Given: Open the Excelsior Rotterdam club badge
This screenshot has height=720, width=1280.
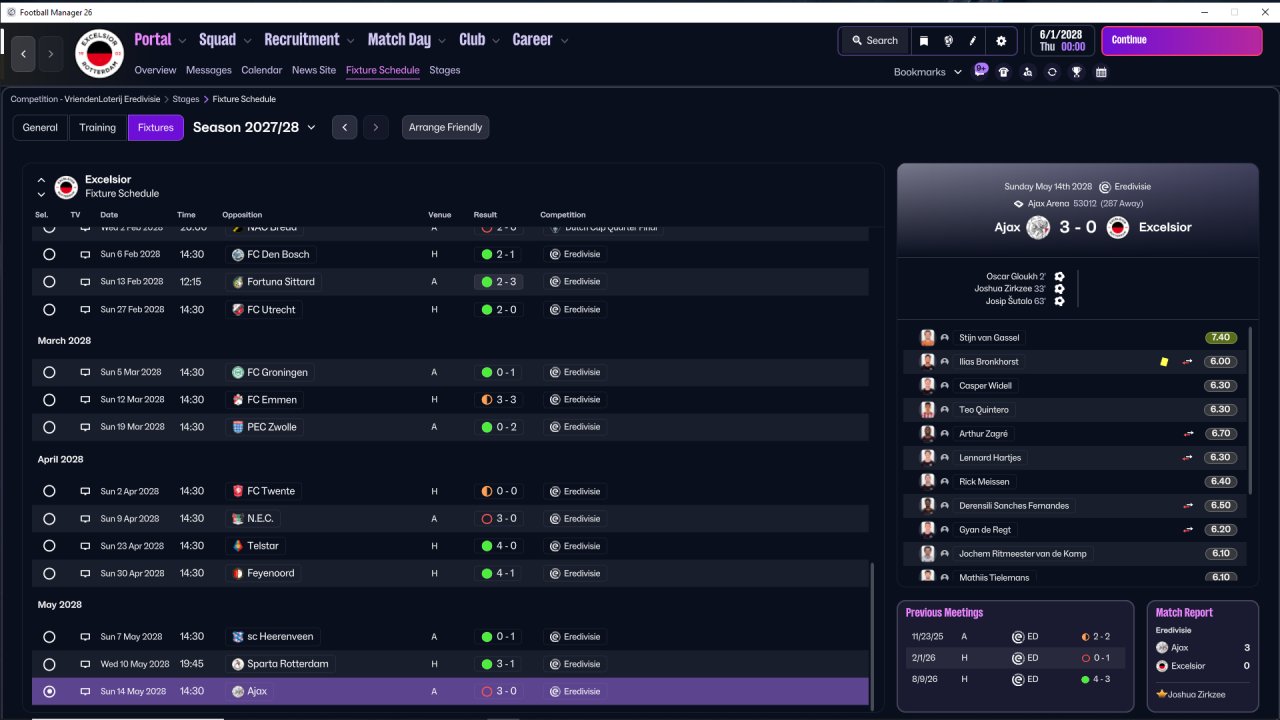Looking at the screenshot, I should pyautogui.click(x=100, y=53).
